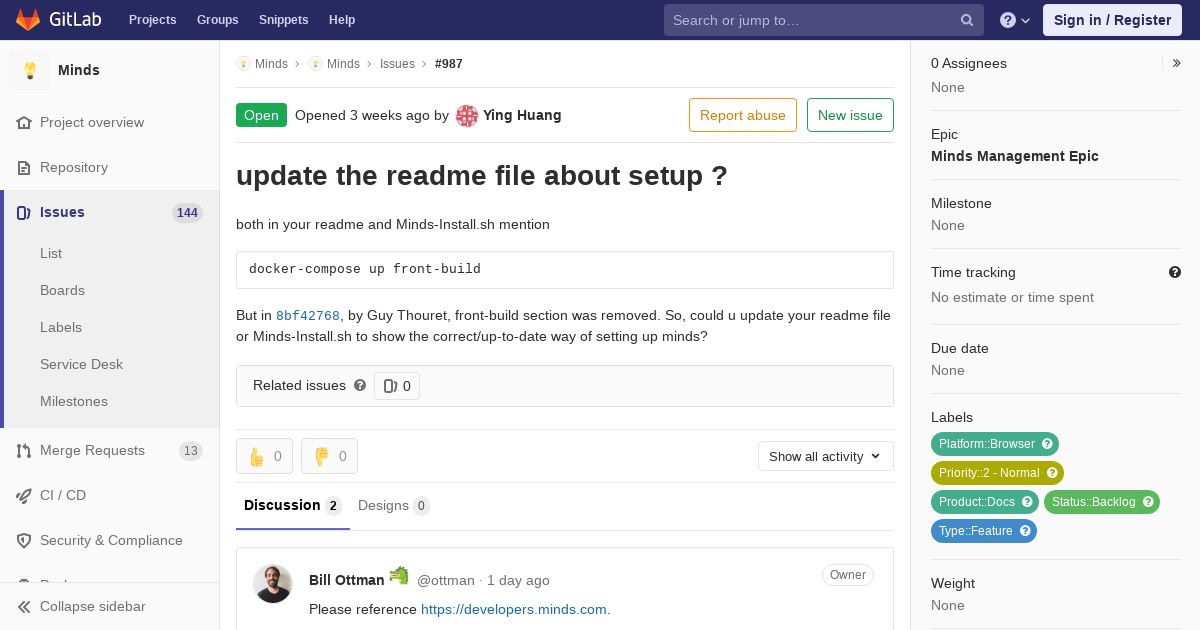Open commit link 8bf42768
Screen dimensions: 1200x630
(308, 316)
